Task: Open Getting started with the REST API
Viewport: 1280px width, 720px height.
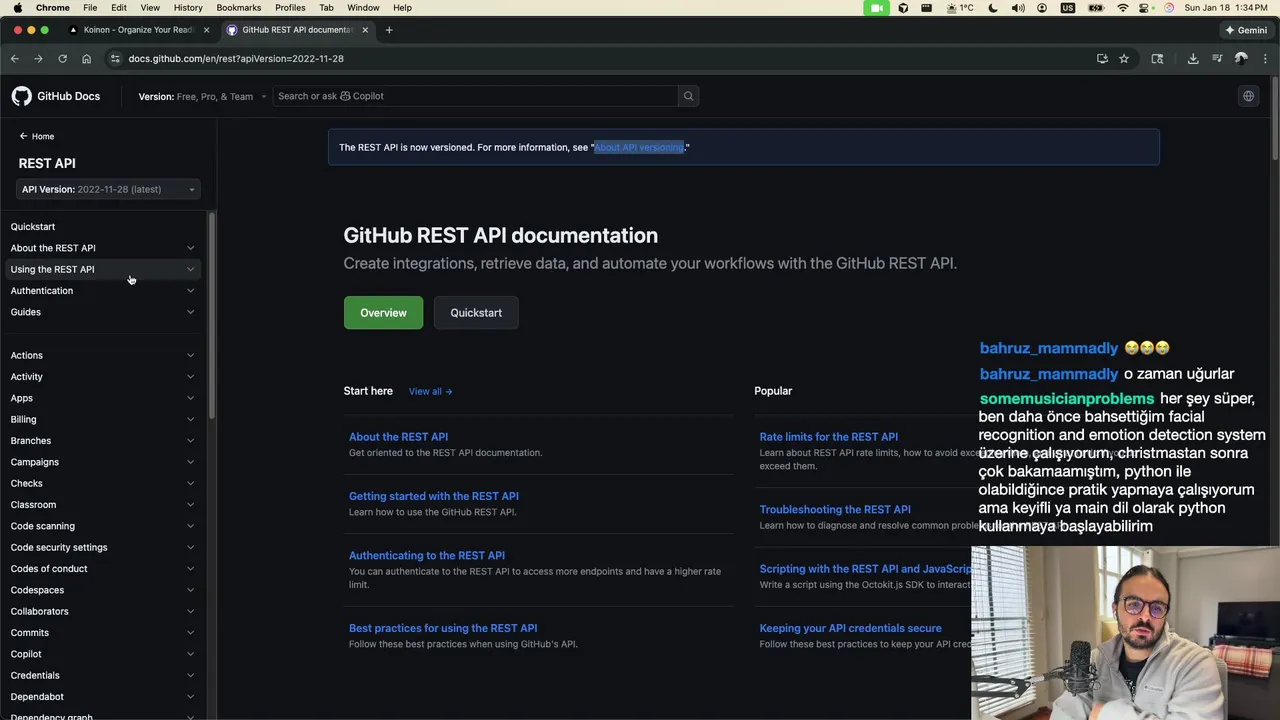Action: pos(433,496)
